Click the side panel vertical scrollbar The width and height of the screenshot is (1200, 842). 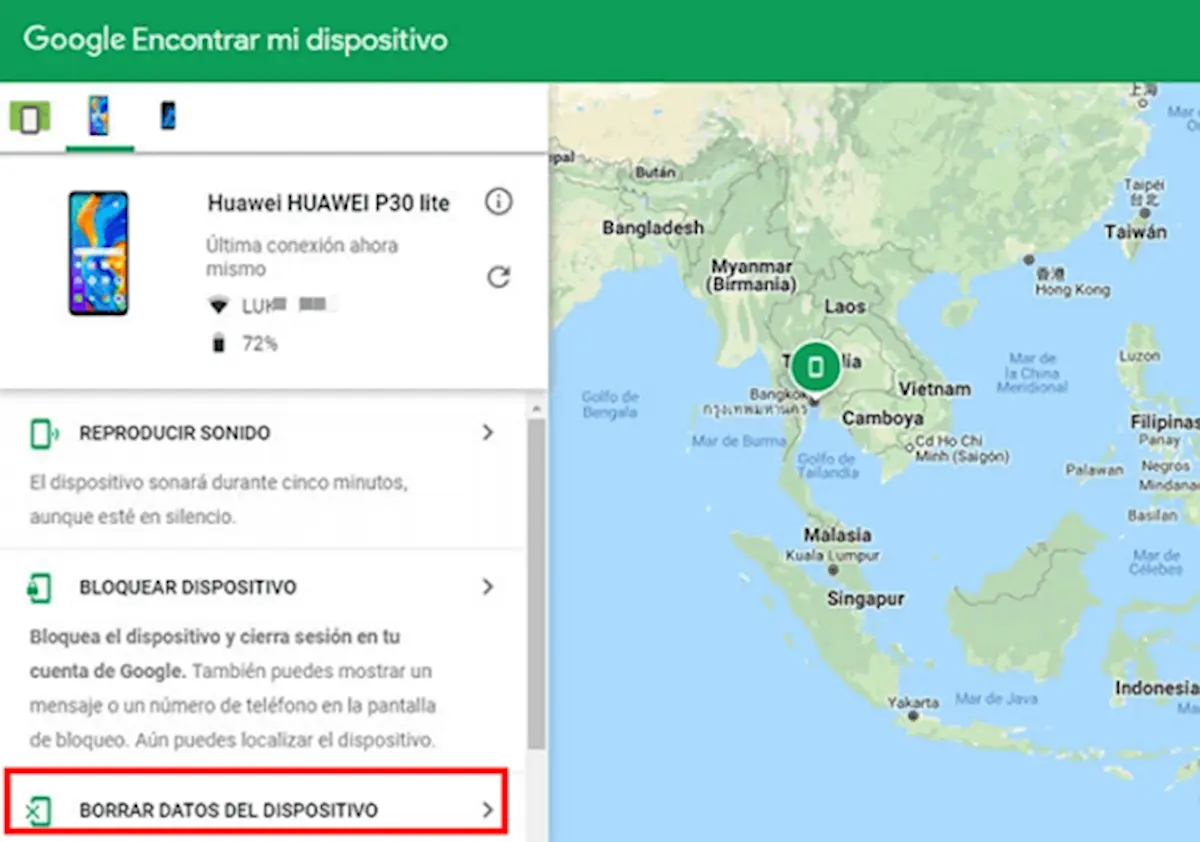(x=537, y=580)
